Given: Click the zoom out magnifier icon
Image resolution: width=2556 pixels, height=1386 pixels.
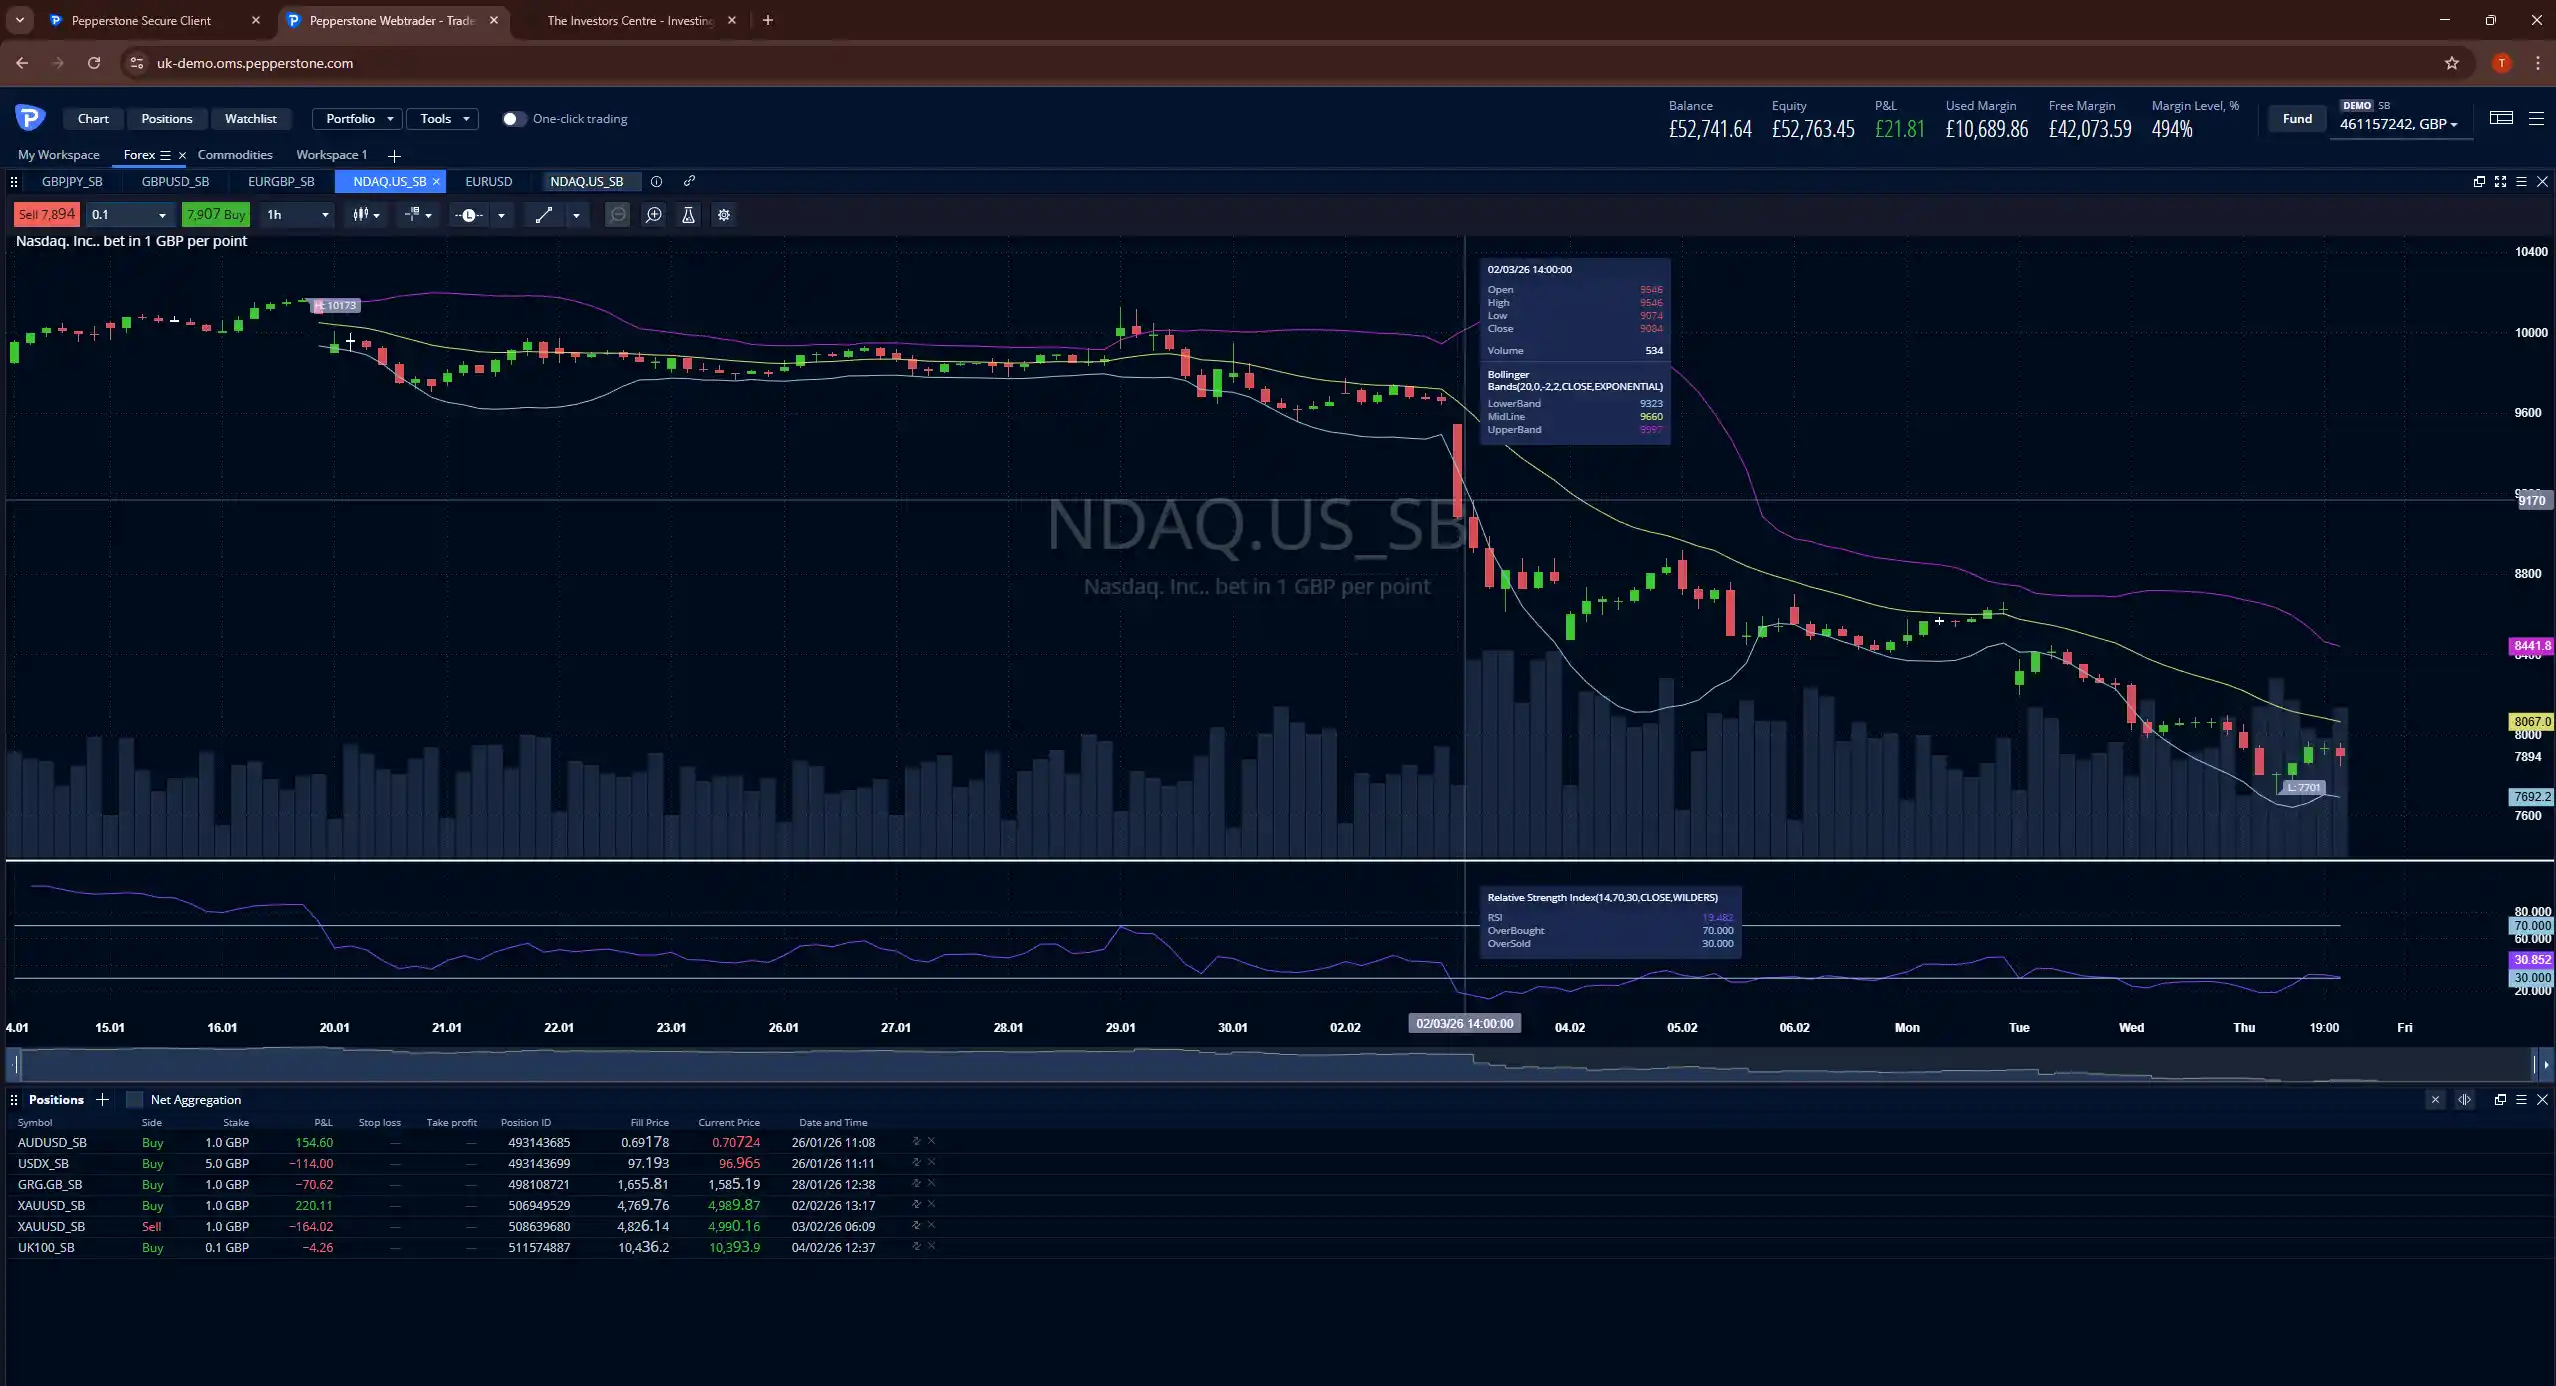Looking at the screenshot, I should point(618,215).
